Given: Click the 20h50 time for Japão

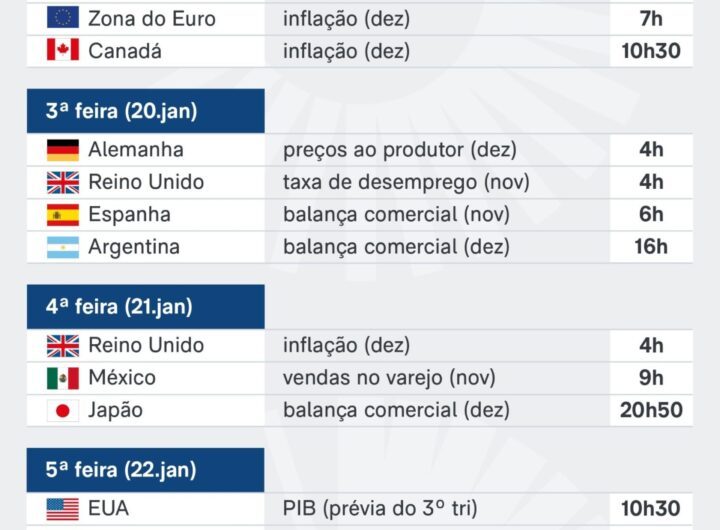Looking at the screenshot, I should [x=651, y=410].
